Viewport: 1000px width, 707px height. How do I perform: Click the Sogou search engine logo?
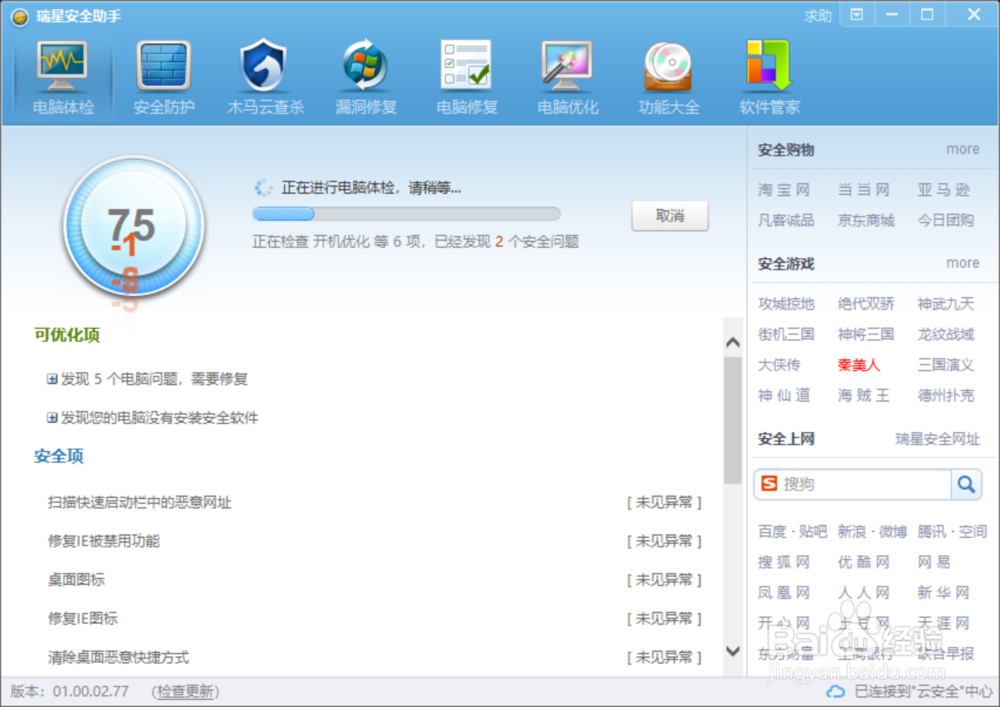click(770, 484)
